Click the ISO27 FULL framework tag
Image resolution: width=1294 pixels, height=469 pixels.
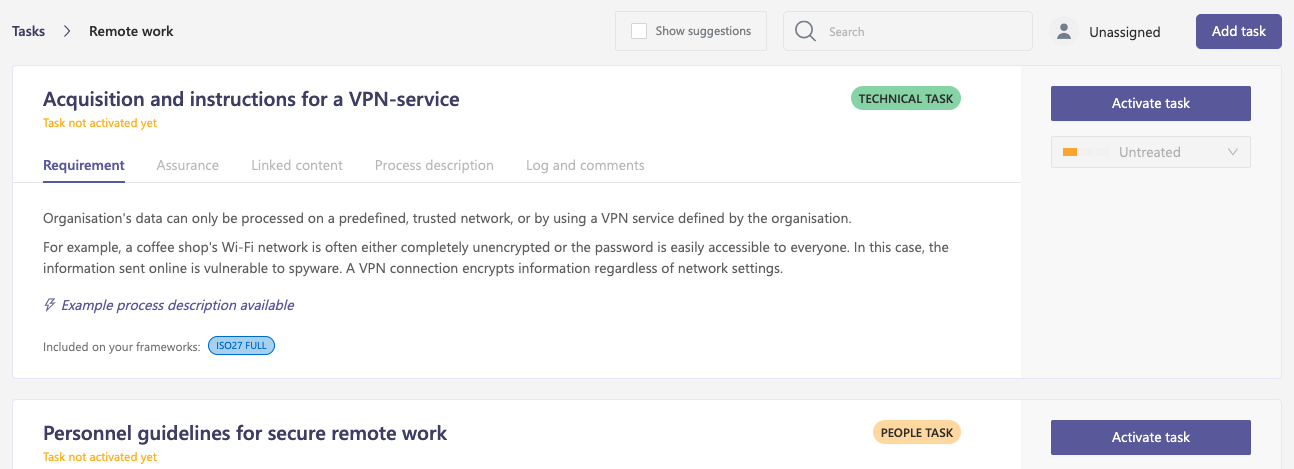click(241, 346)
